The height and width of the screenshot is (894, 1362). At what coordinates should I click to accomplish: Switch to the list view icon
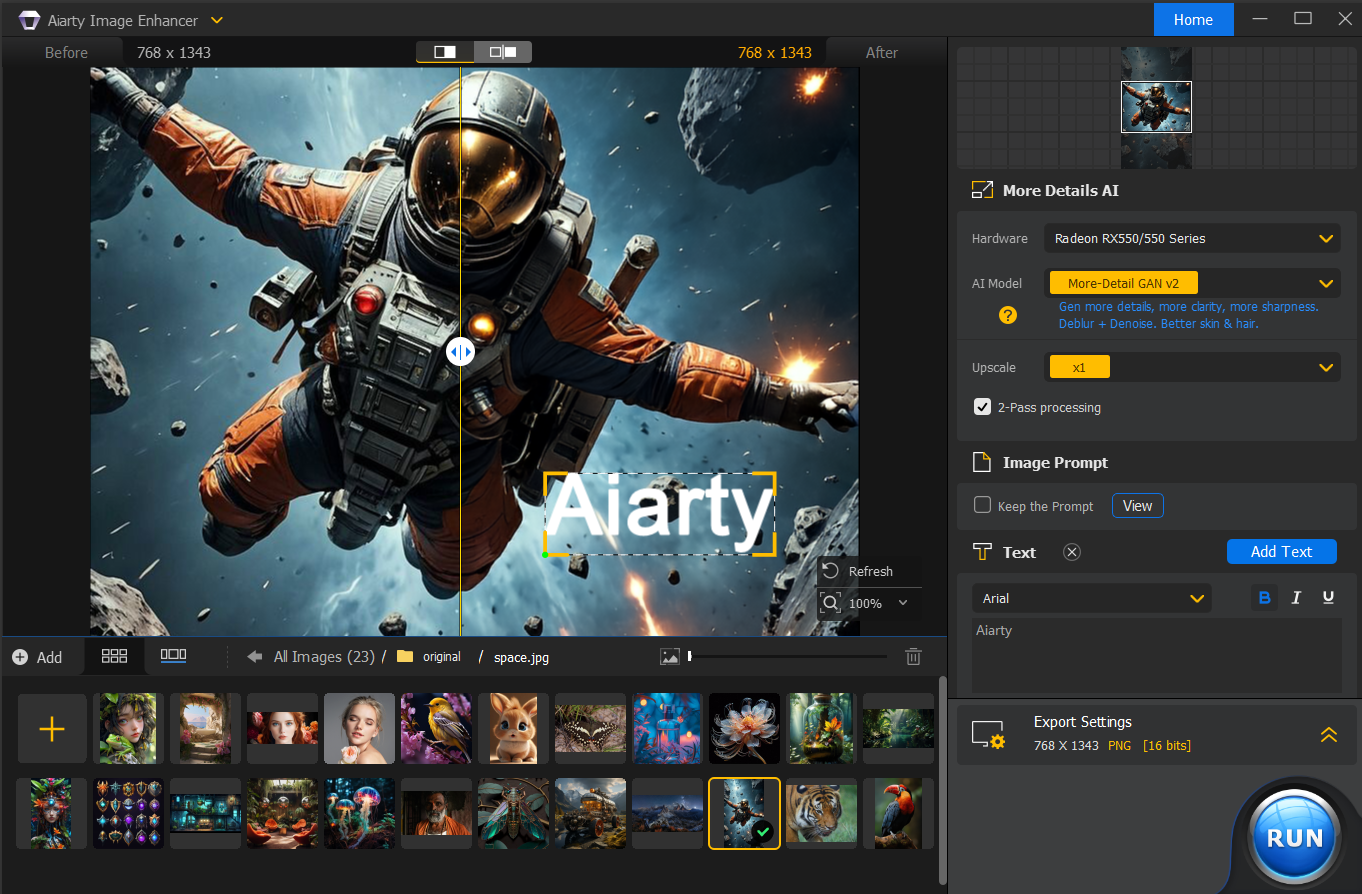tap(172, 656)
